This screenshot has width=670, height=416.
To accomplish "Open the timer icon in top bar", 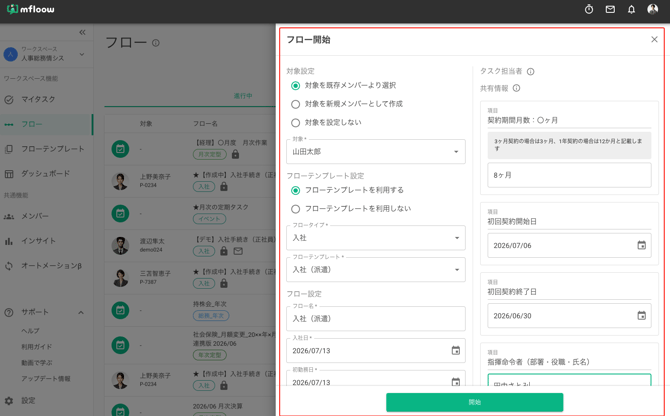I will pos(589,9).
